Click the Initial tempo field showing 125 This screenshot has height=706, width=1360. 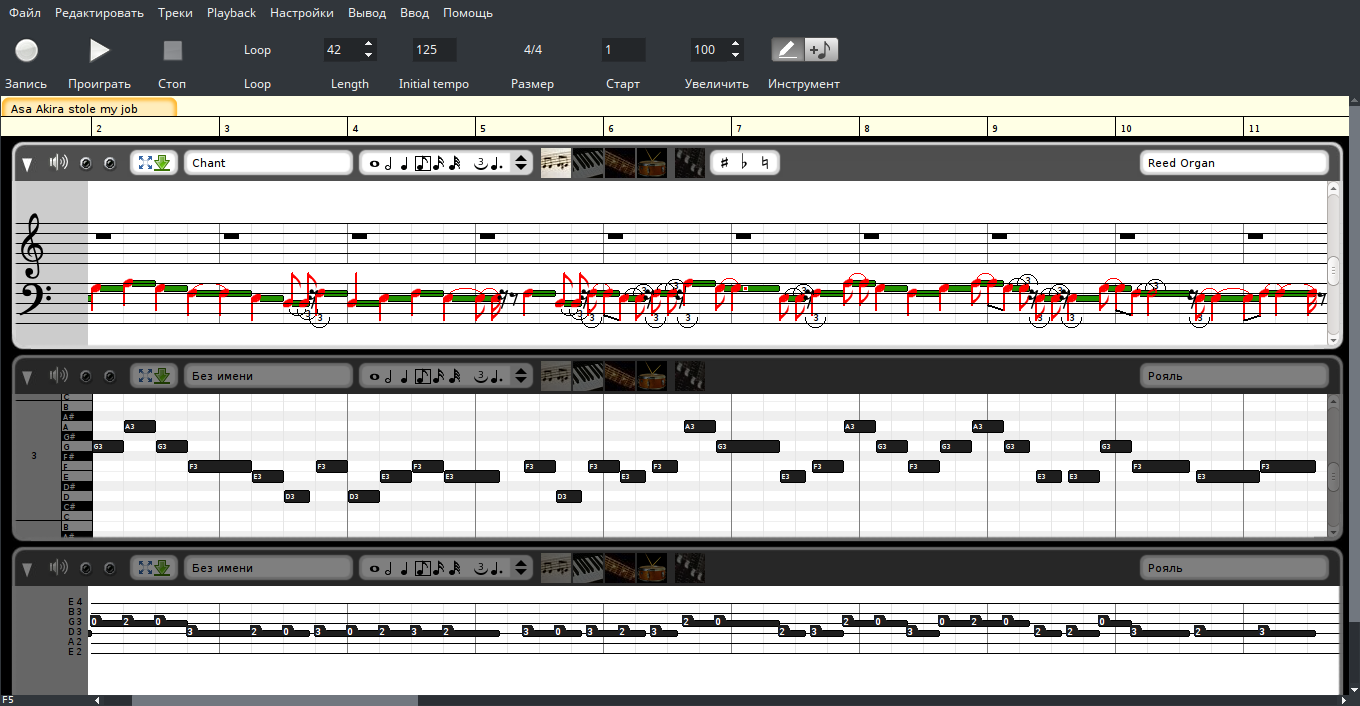click(434, 50)
